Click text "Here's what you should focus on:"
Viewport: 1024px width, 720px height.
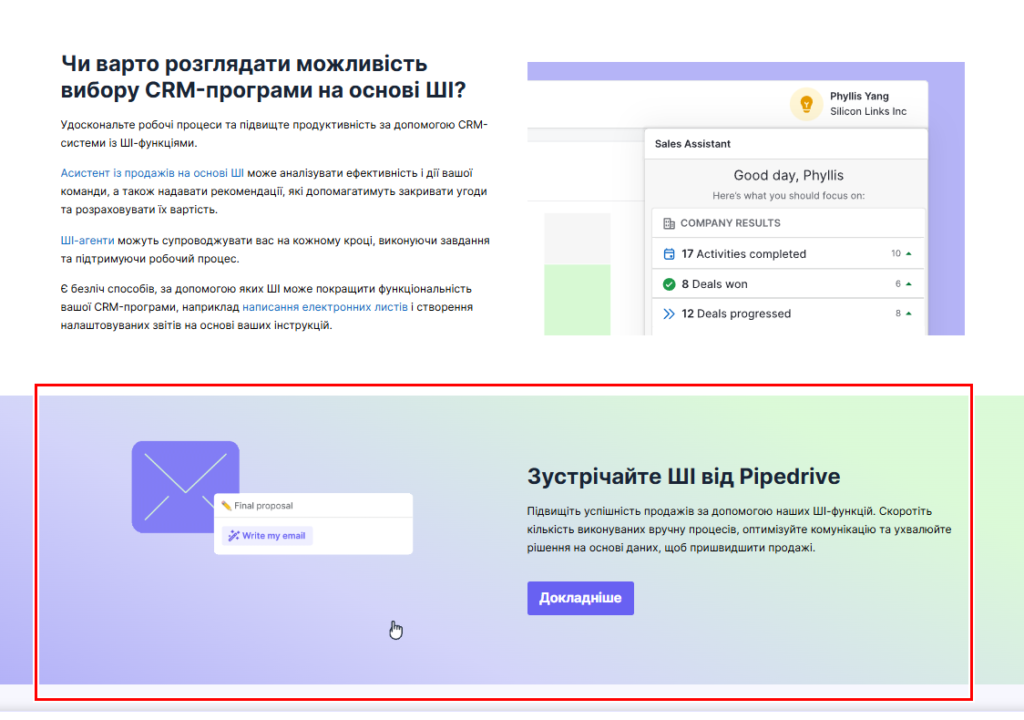tap(788, 195)
